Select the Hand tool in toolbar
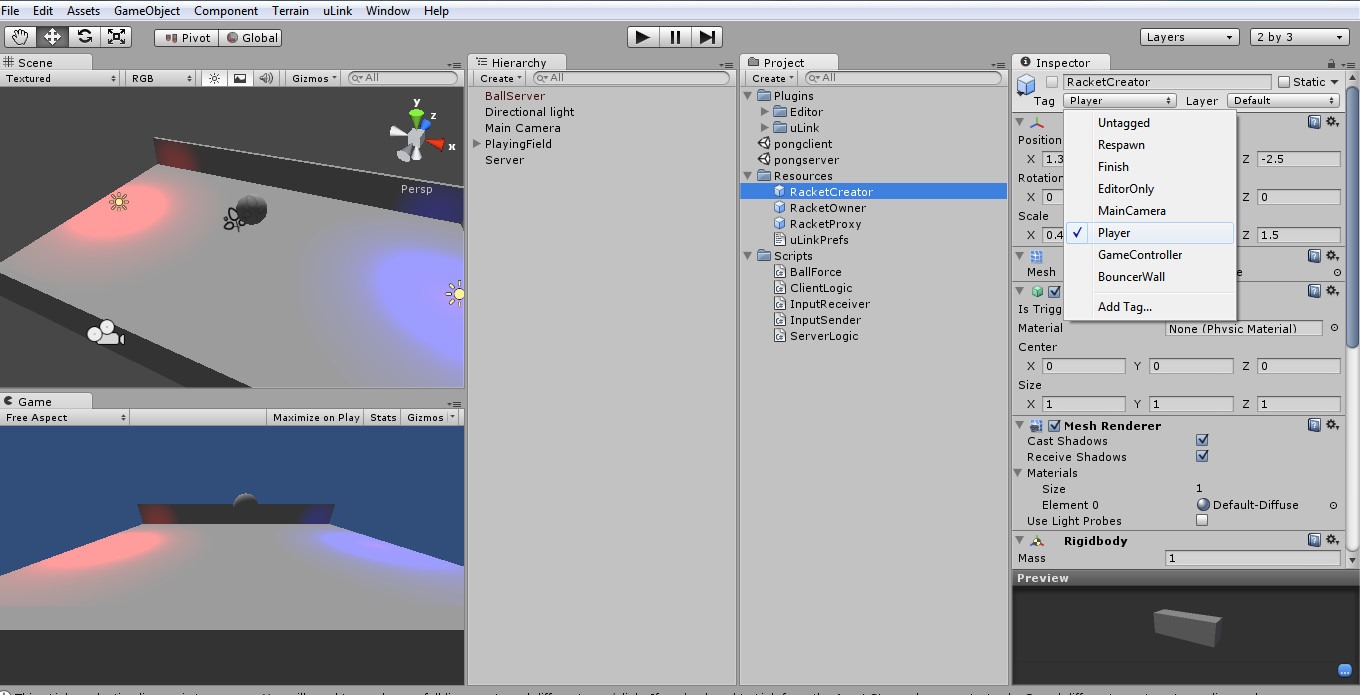 click(x=20, y=37)
